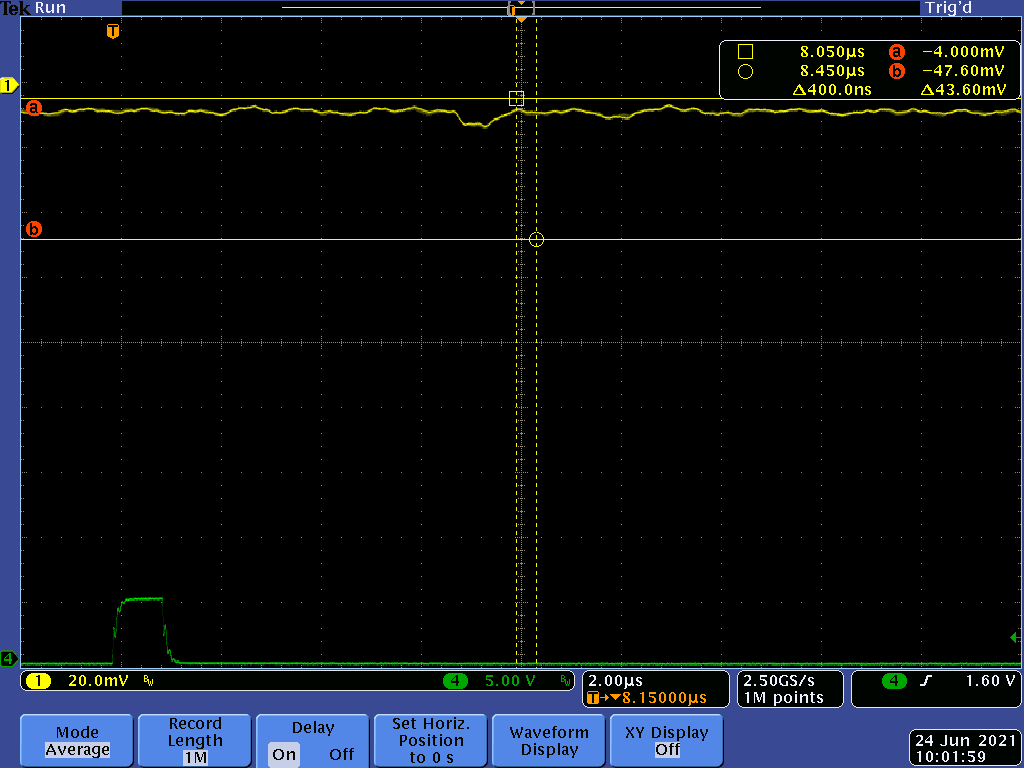
Task: Click cursor a marker on left edge
Action: point(34,108)
